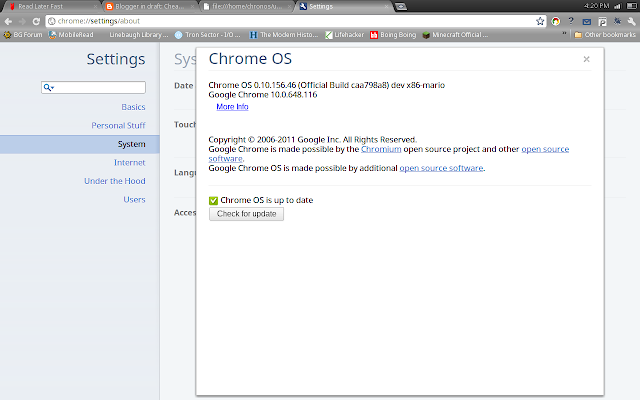Screen dimensions: 640x400
Task: Open the BG Forum bookmark
Action: [23, 35]
